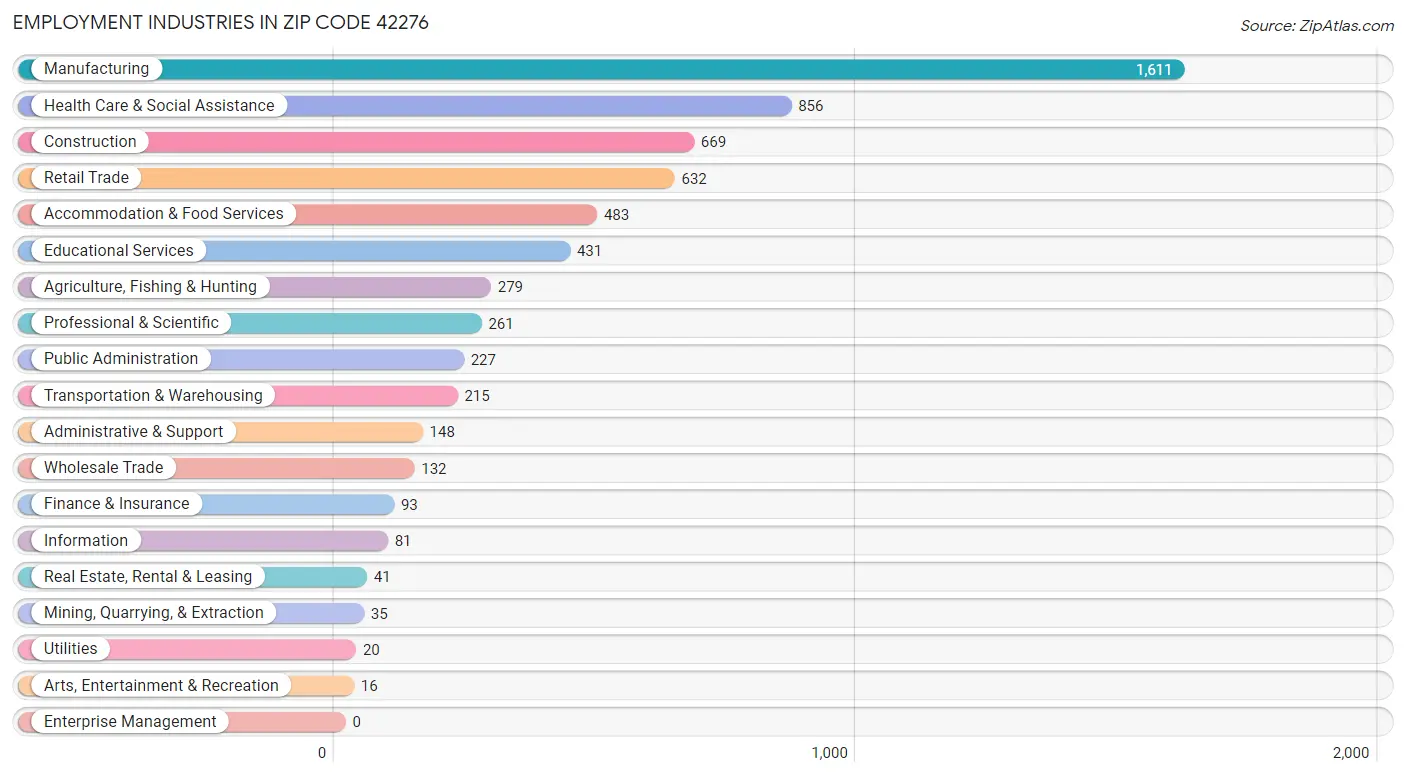Select the Transportation & Warehousing label
The height and width of the screenshot is (777, 1406).
(153, 396)
